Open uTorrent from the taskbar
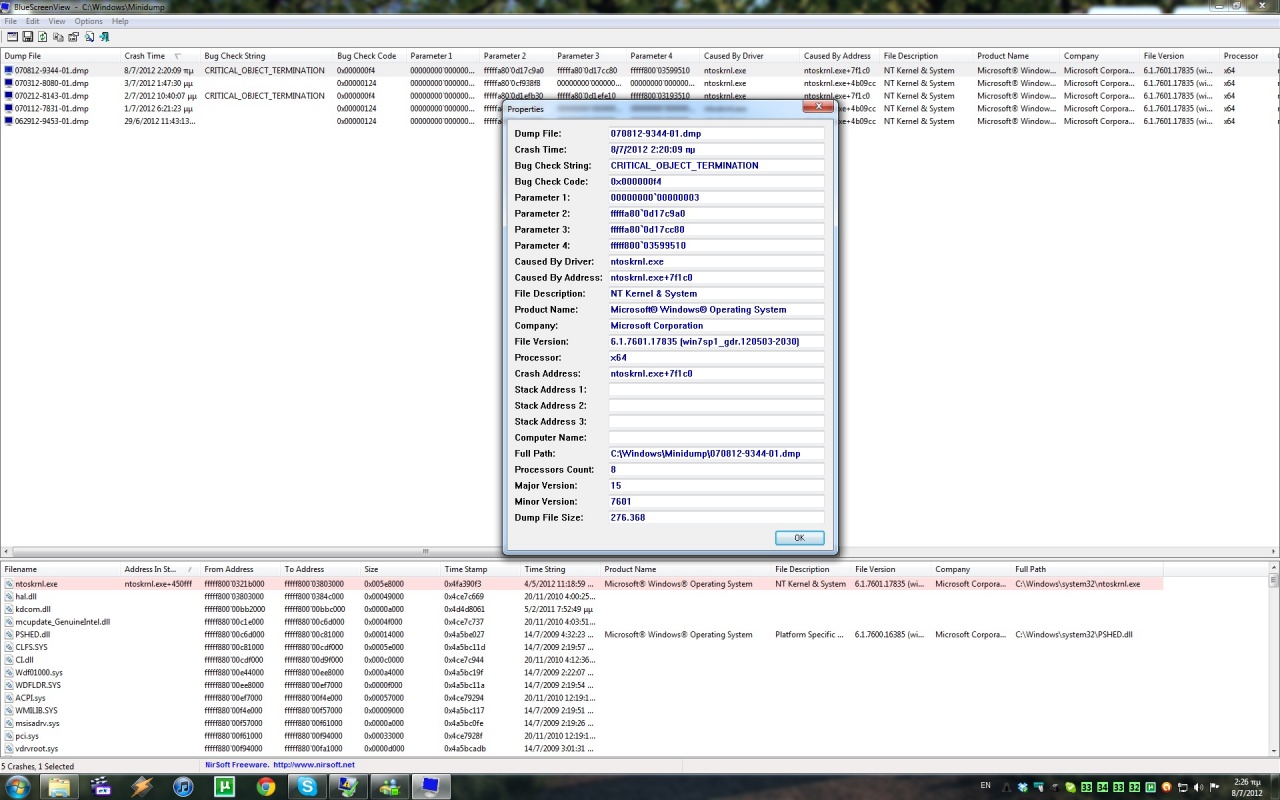 (224, 786)
